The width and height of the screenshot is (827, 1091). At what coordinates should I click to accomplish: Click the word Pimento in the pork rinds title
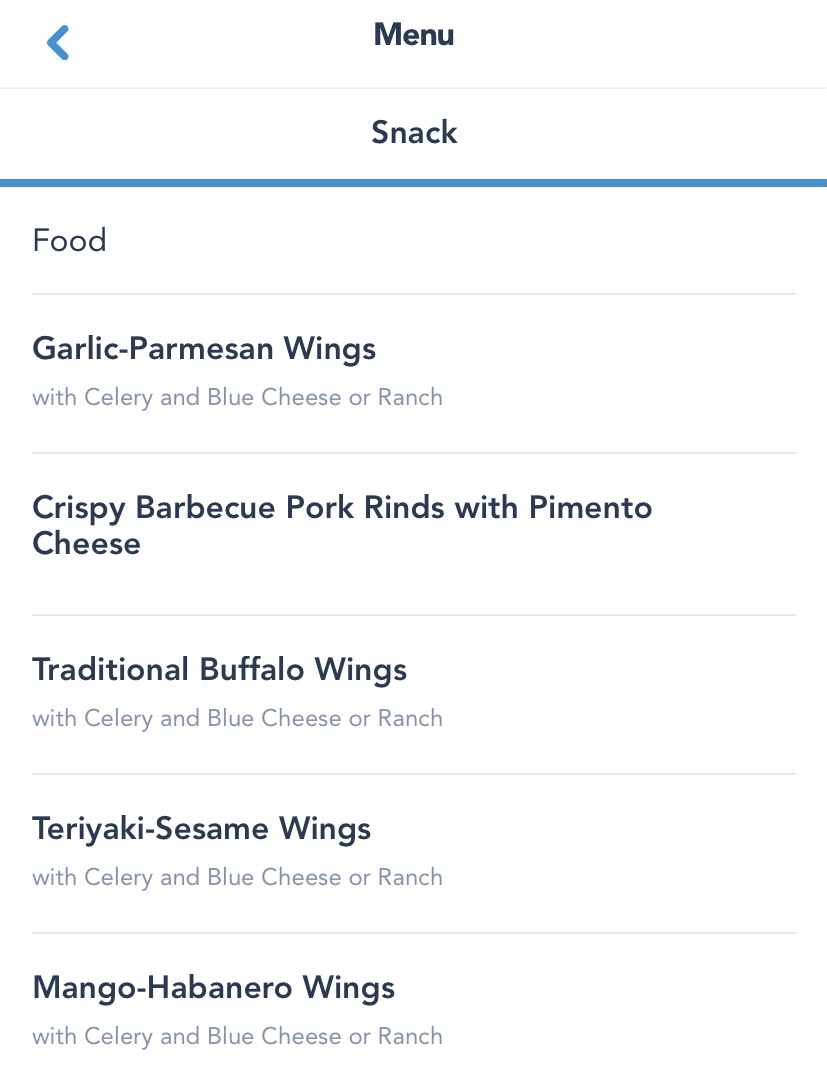click(x=590, y=508)
